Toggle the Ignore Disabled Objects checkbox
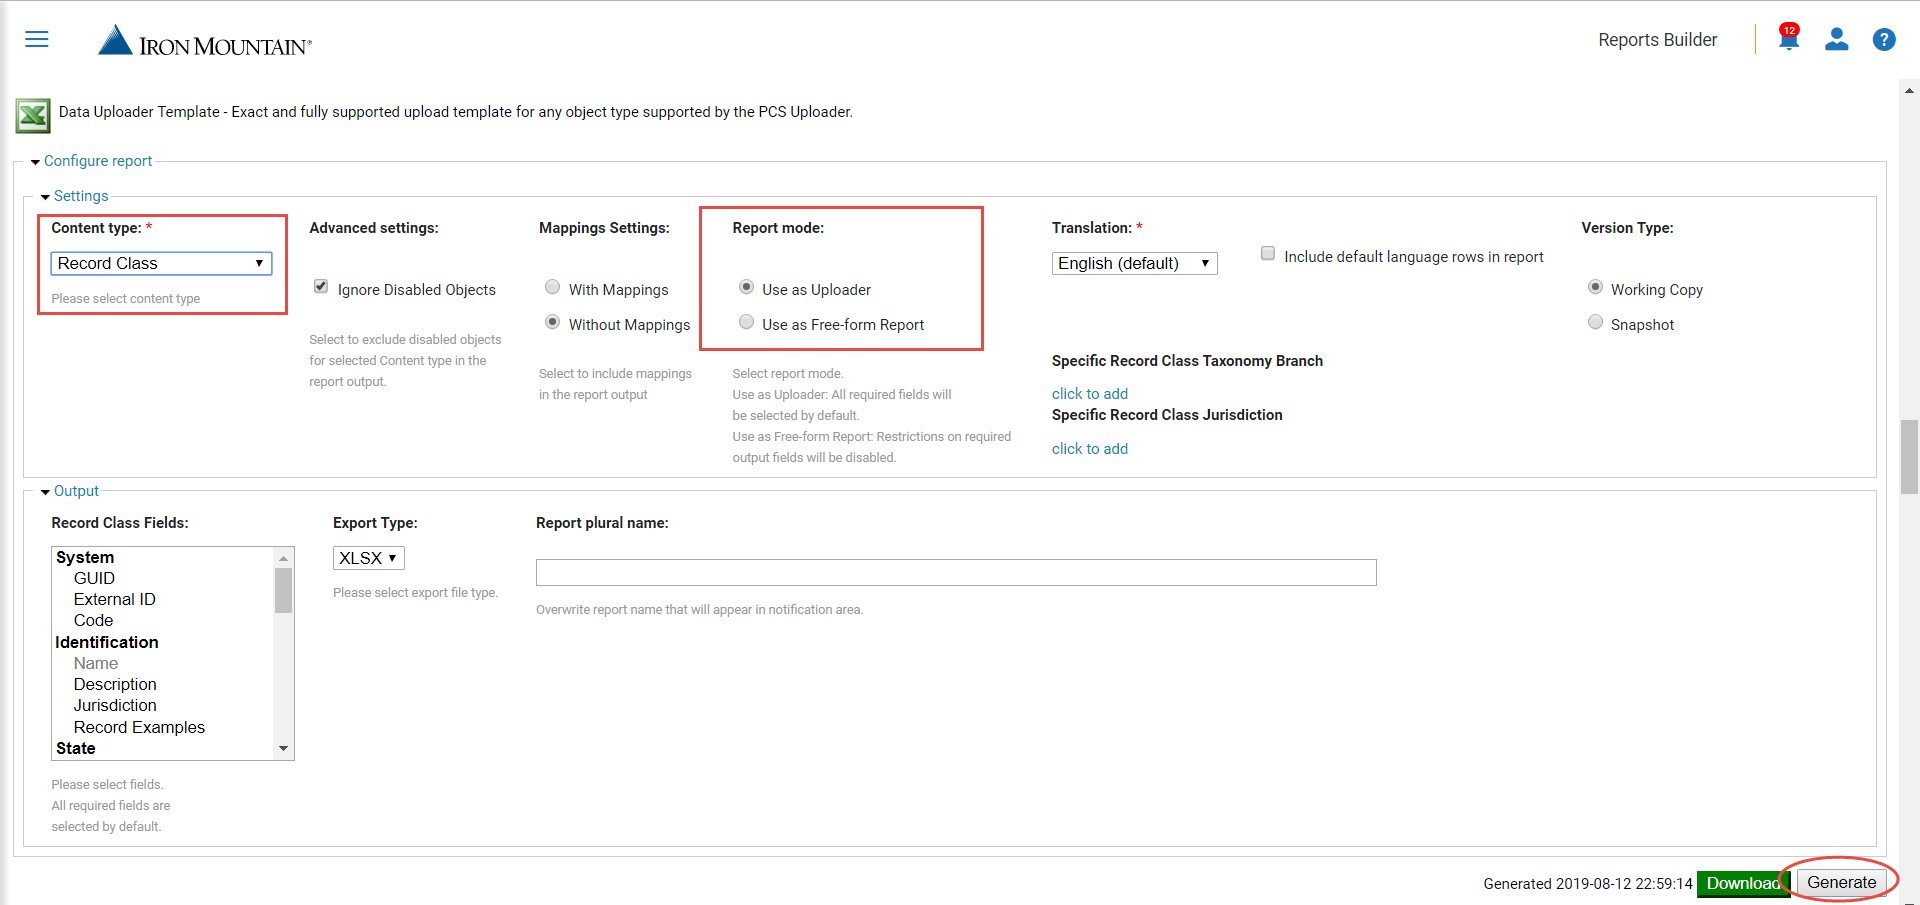 [321, 287]
